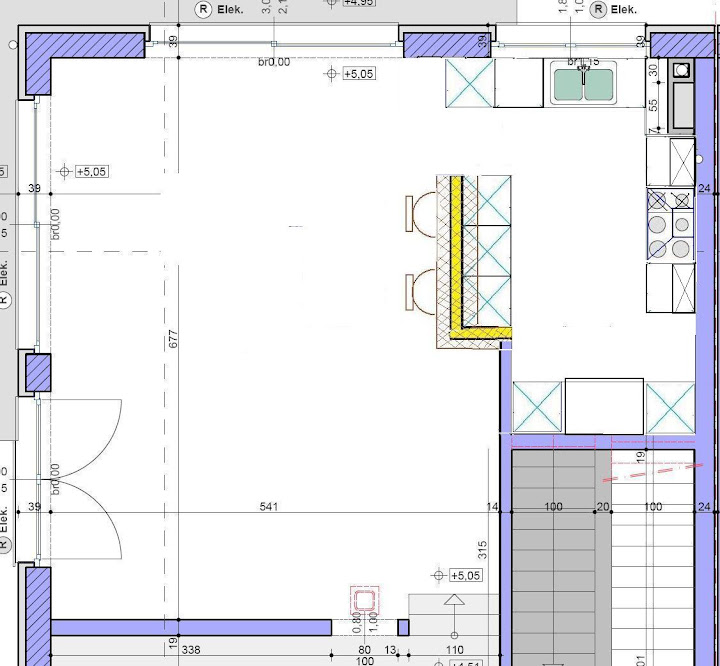This screenshot has height=666, width=720.
Task: Click the "315" vertical dimension text
Action: click(482, 550)
